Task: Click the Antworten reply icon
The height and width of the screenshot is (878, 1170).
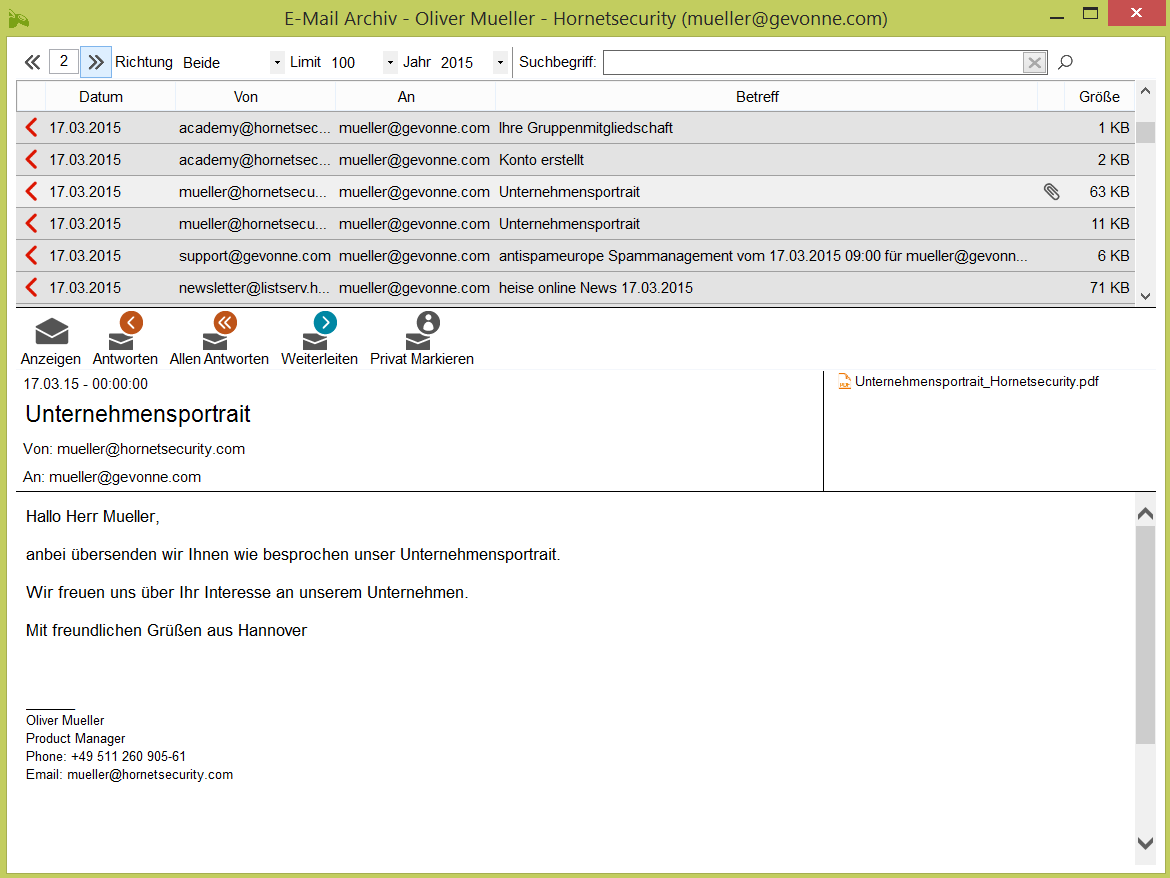Action: [x=125, y=330]
